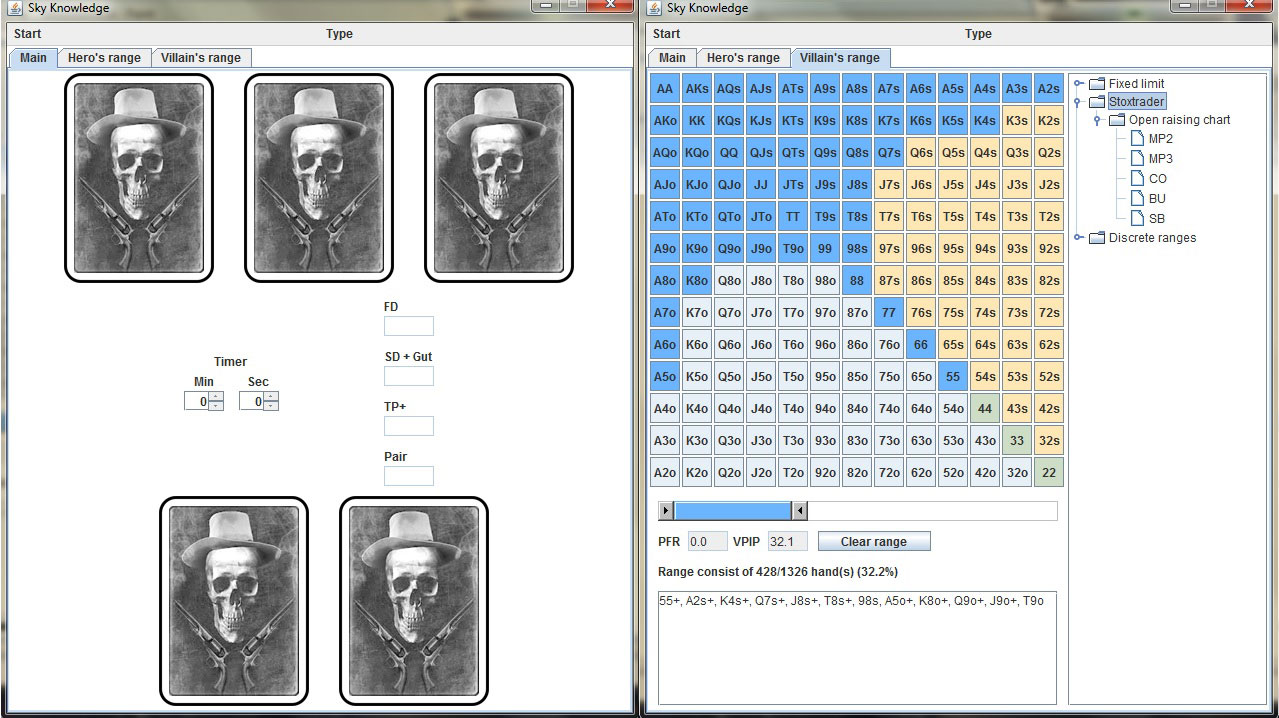
Task: Select Villain's range tab in the right window
Action: 840,57
